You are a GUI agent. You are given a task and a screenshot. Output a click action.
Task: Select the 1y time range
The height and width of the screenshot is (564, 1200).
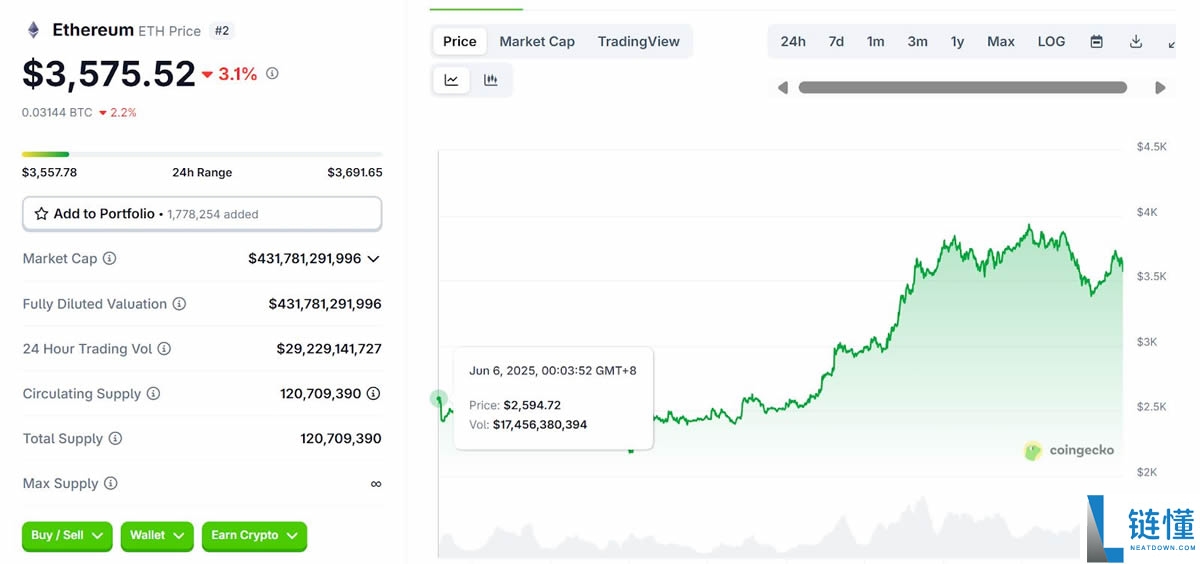coord(957,42)
